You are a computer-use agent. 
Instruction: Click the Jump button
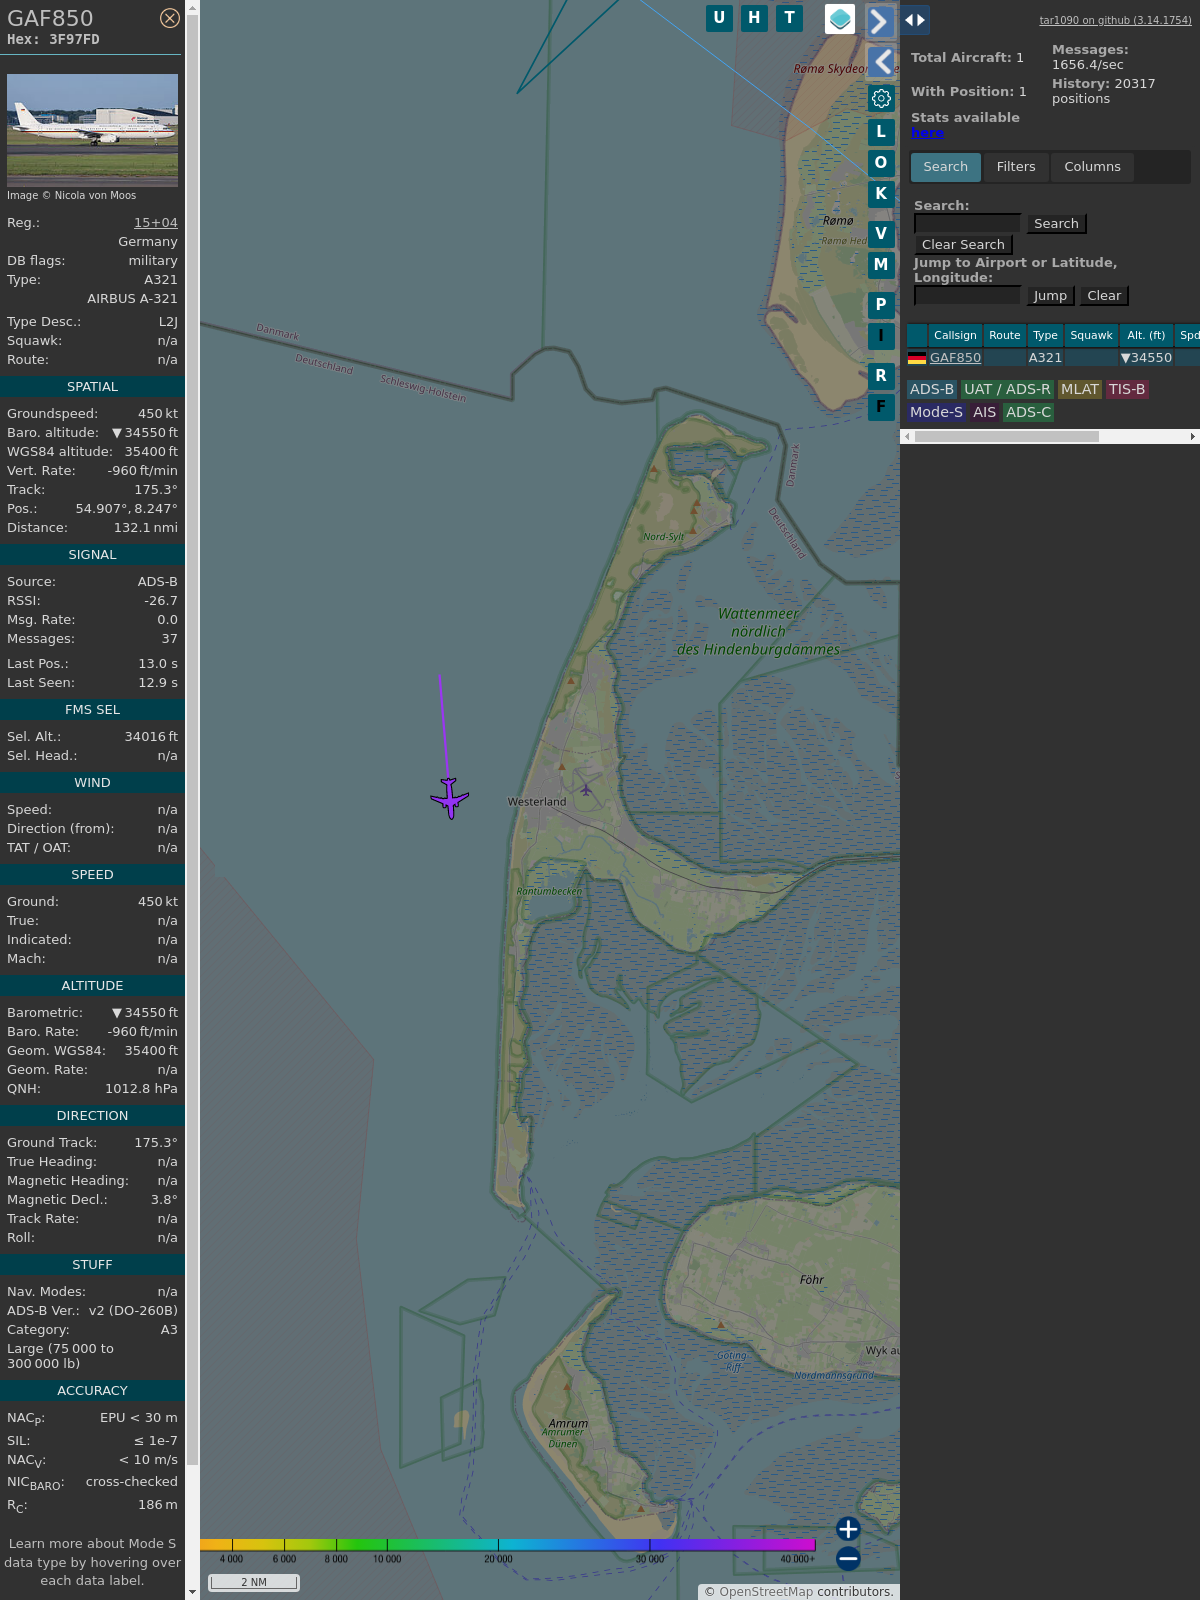[1050, 296]
